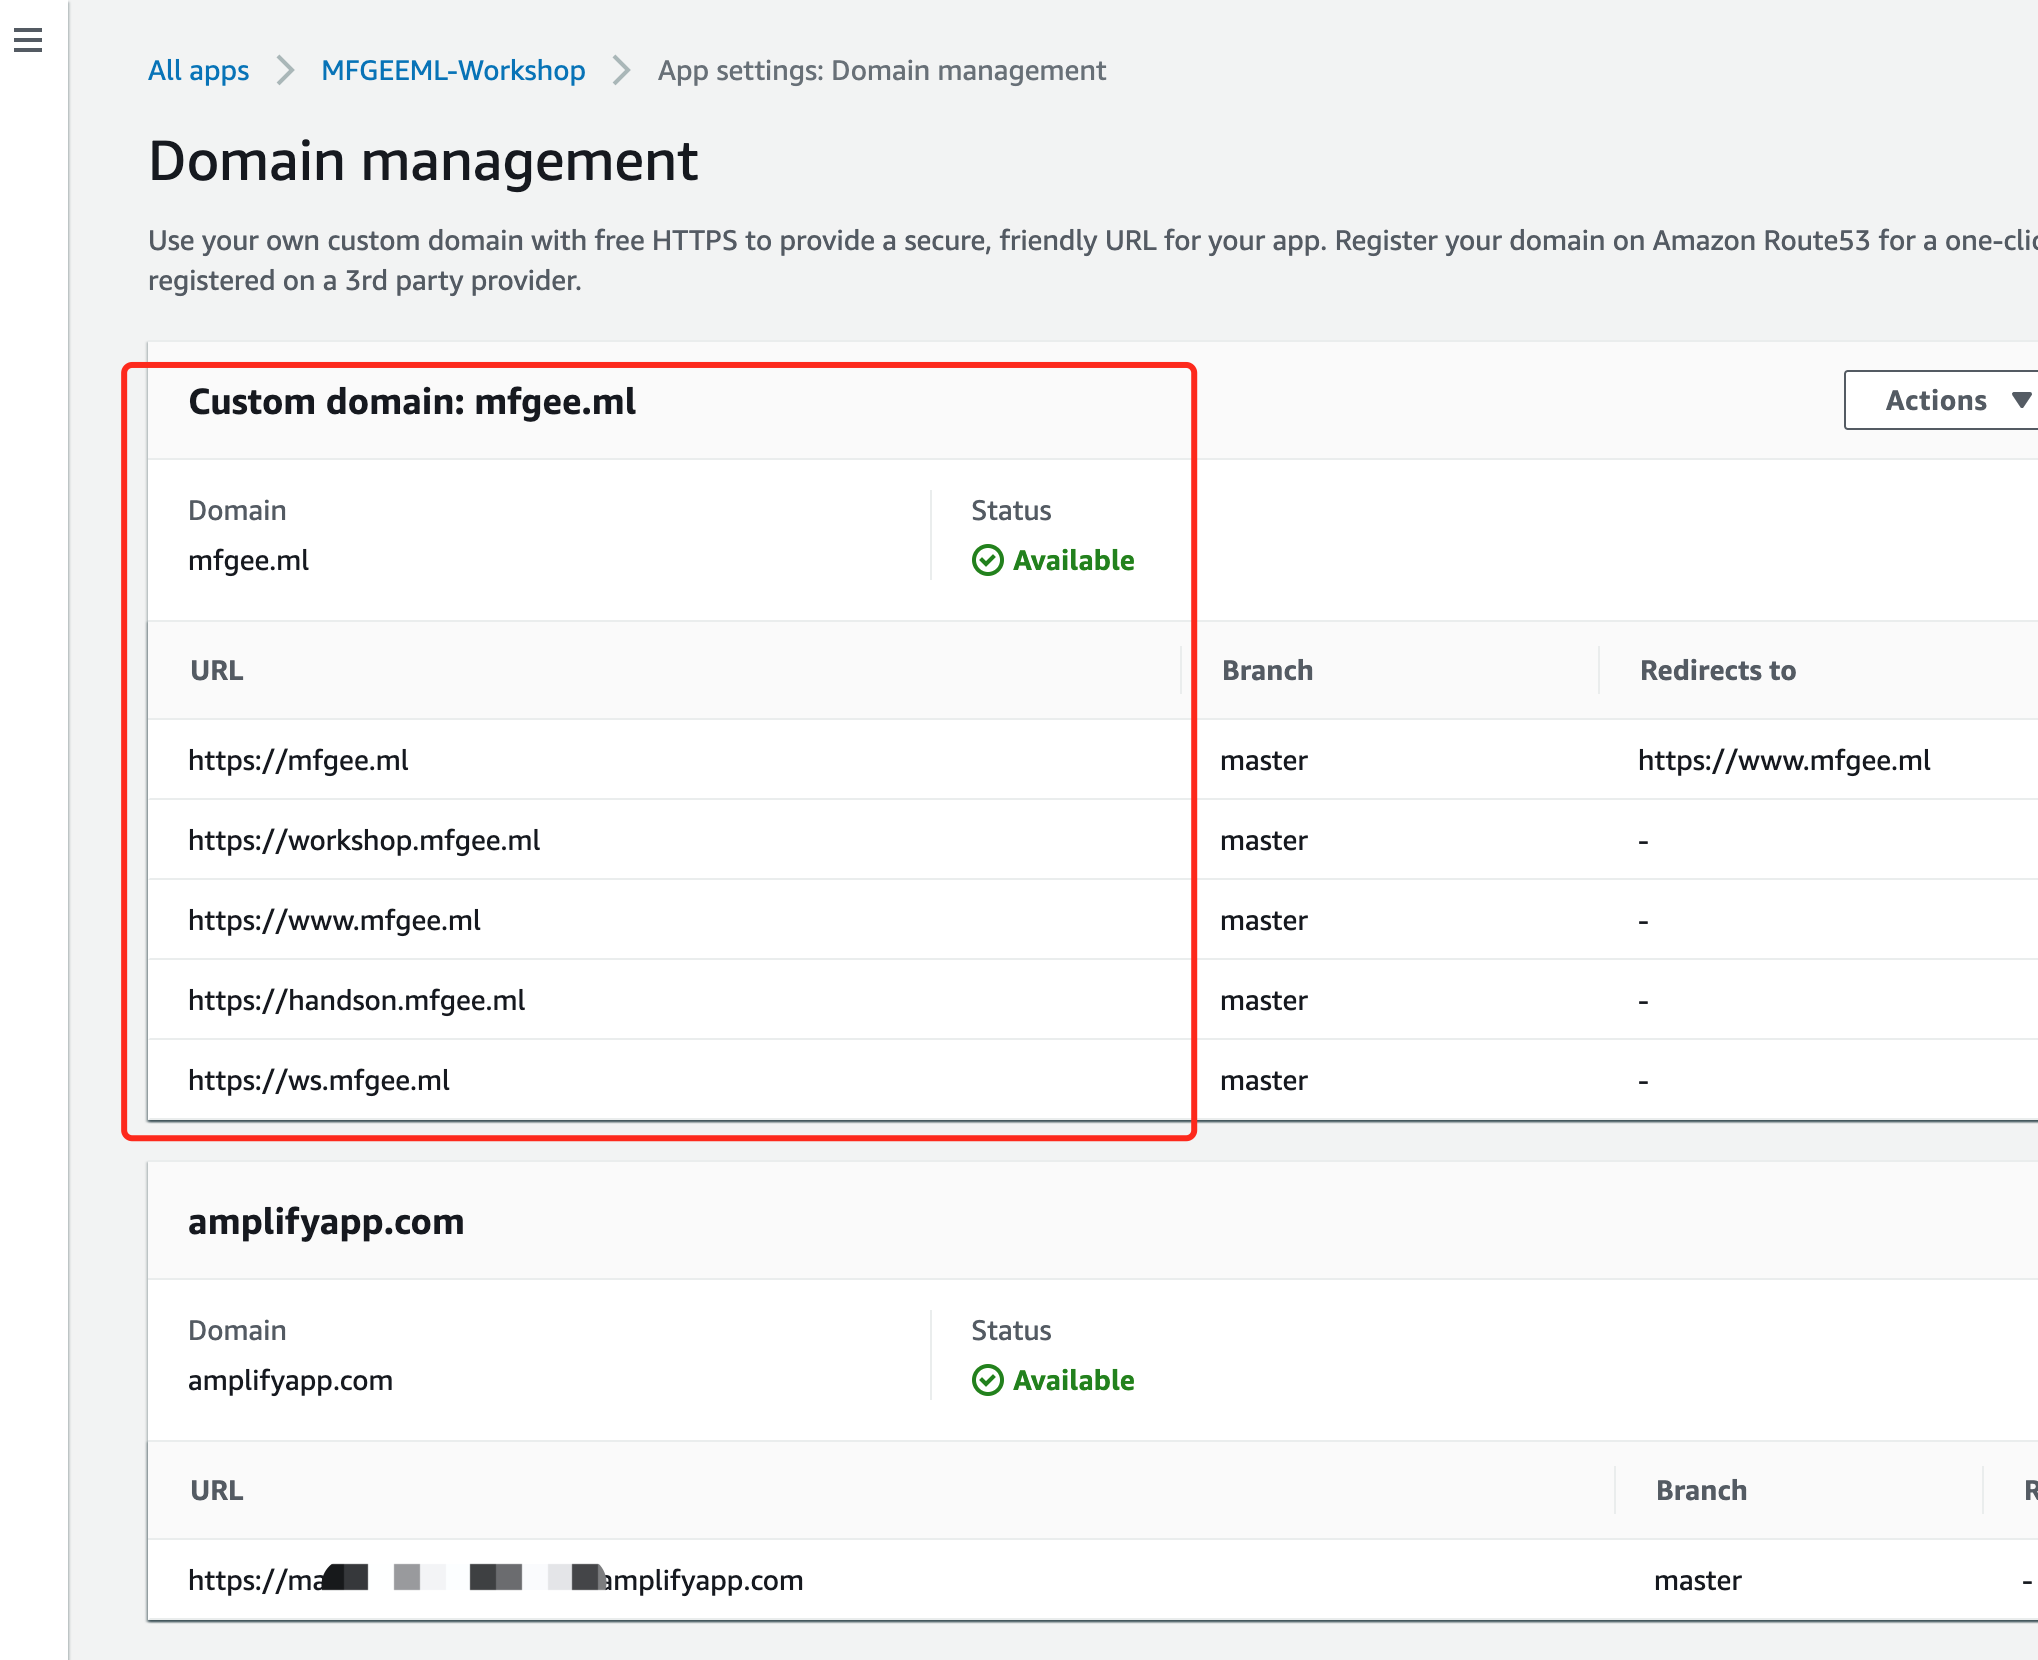The image size is (2038, 1660).
Task: Open MFGEEML-Workshop breadcrumb link
Action: [x=453, y=70]
